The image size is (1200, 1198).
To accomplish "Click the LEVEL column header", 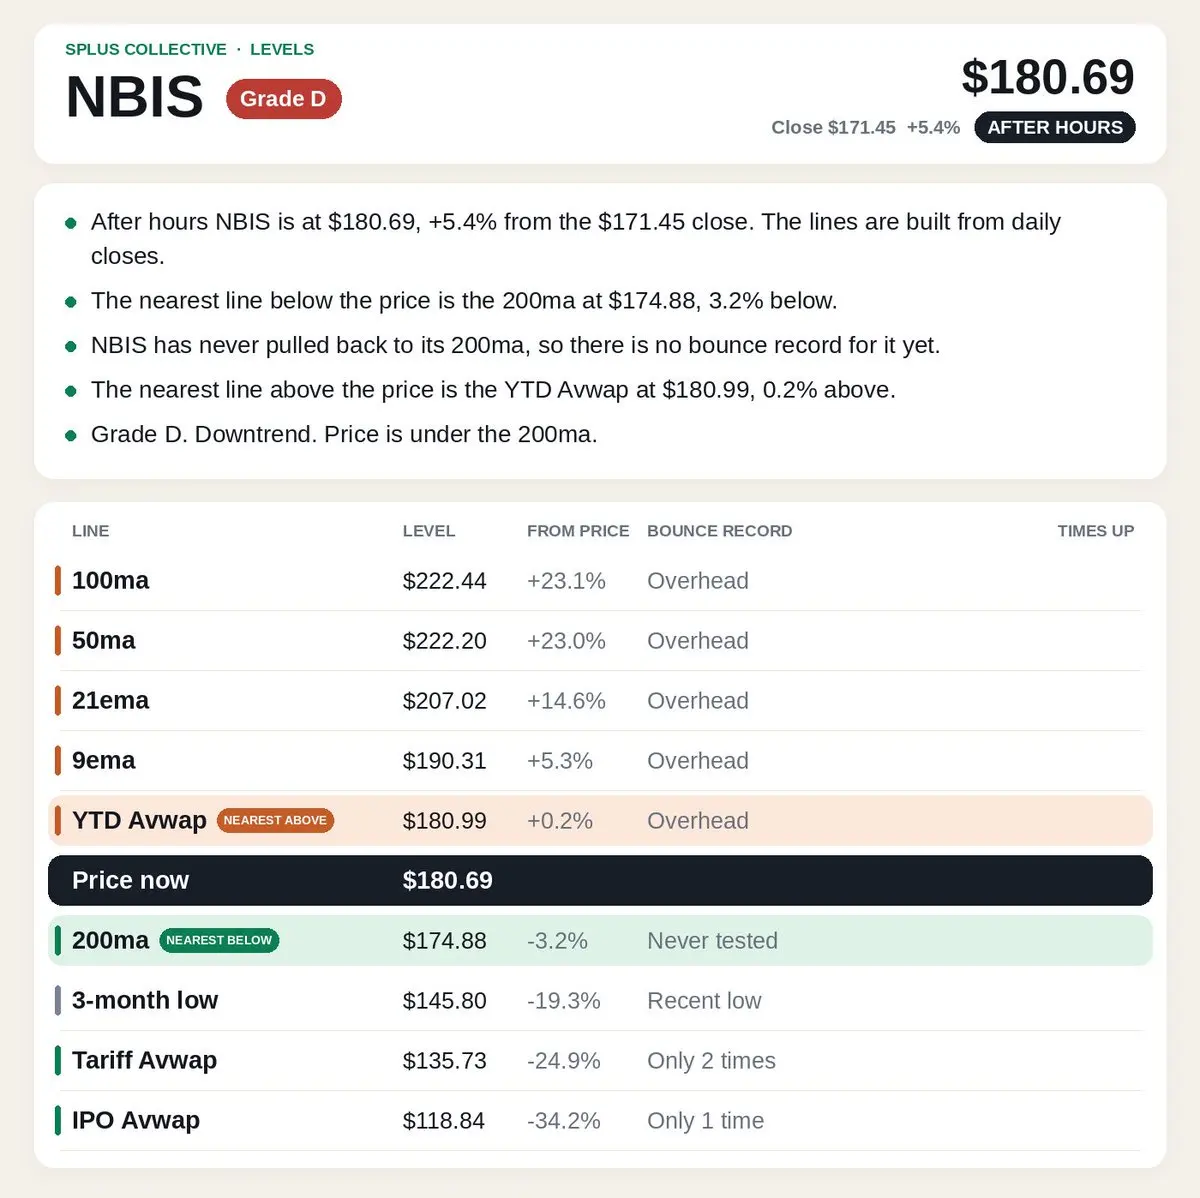I will (429, 531).
